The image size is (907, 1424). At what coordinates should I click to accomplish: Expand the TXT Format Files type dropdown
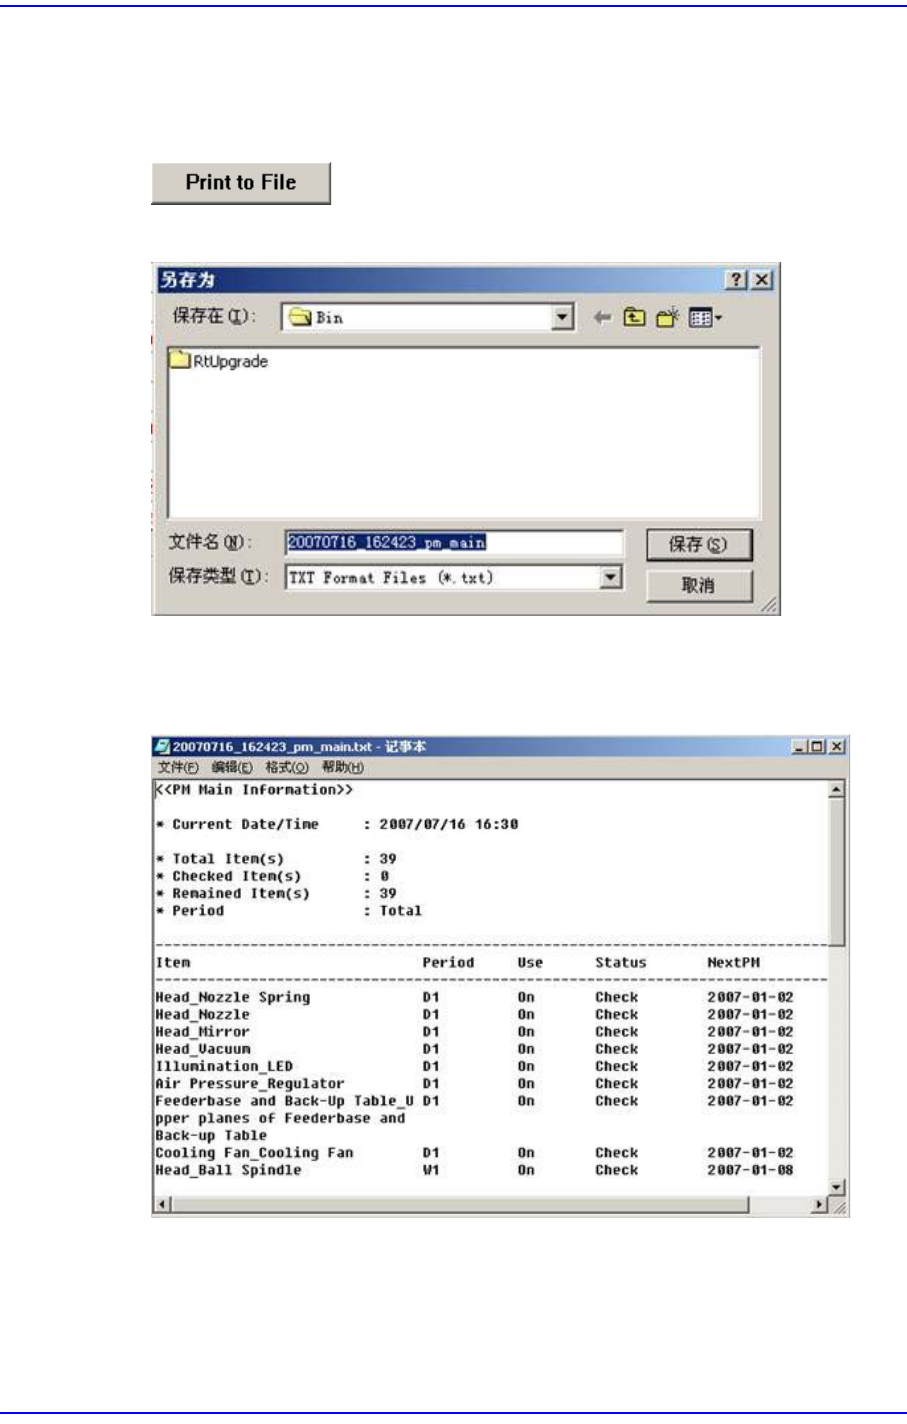(611, 577)
